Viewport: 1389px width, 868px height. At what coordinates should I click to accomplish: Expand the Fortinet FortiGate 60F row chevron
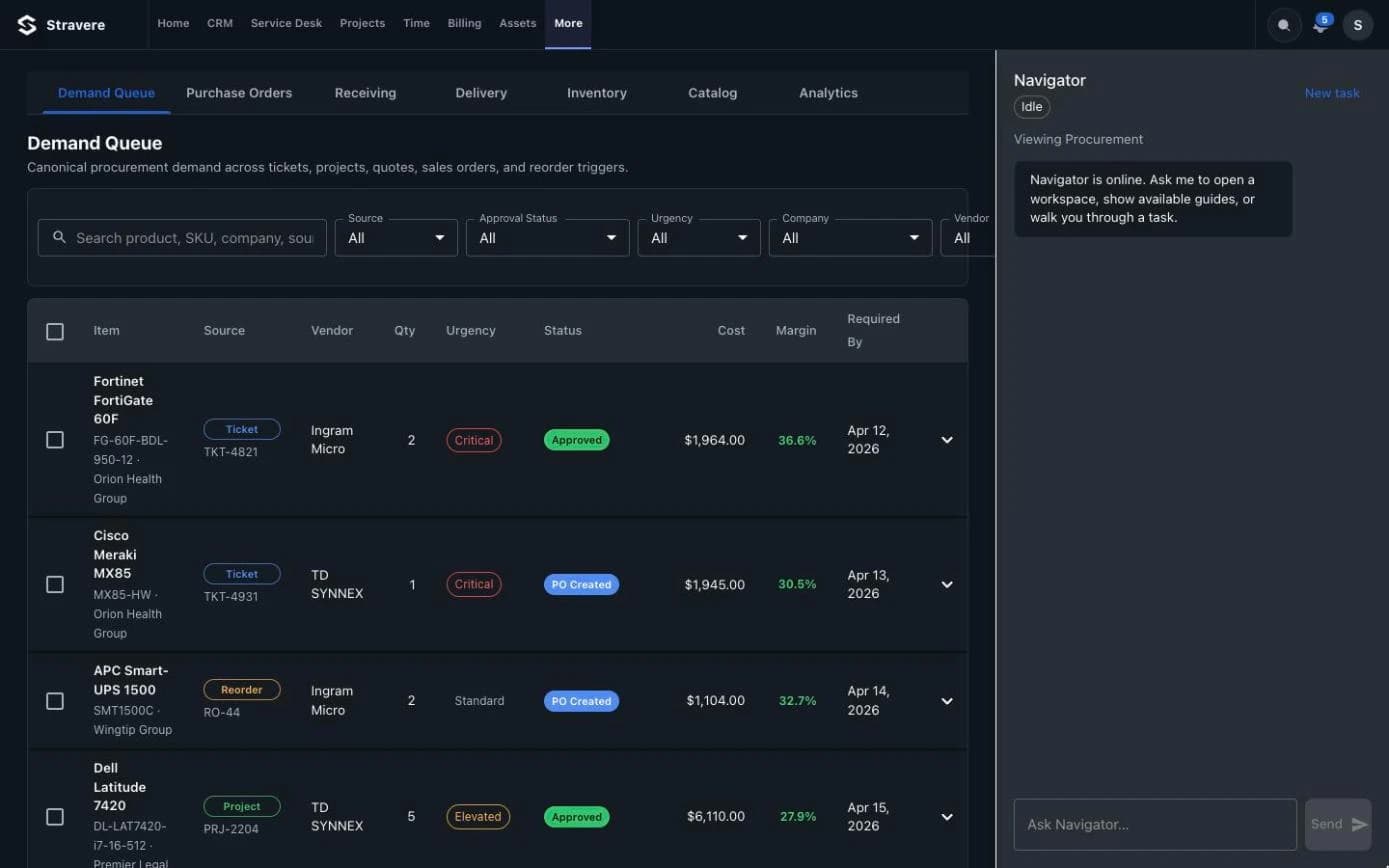pyautogui.click(x=947, y=440)
